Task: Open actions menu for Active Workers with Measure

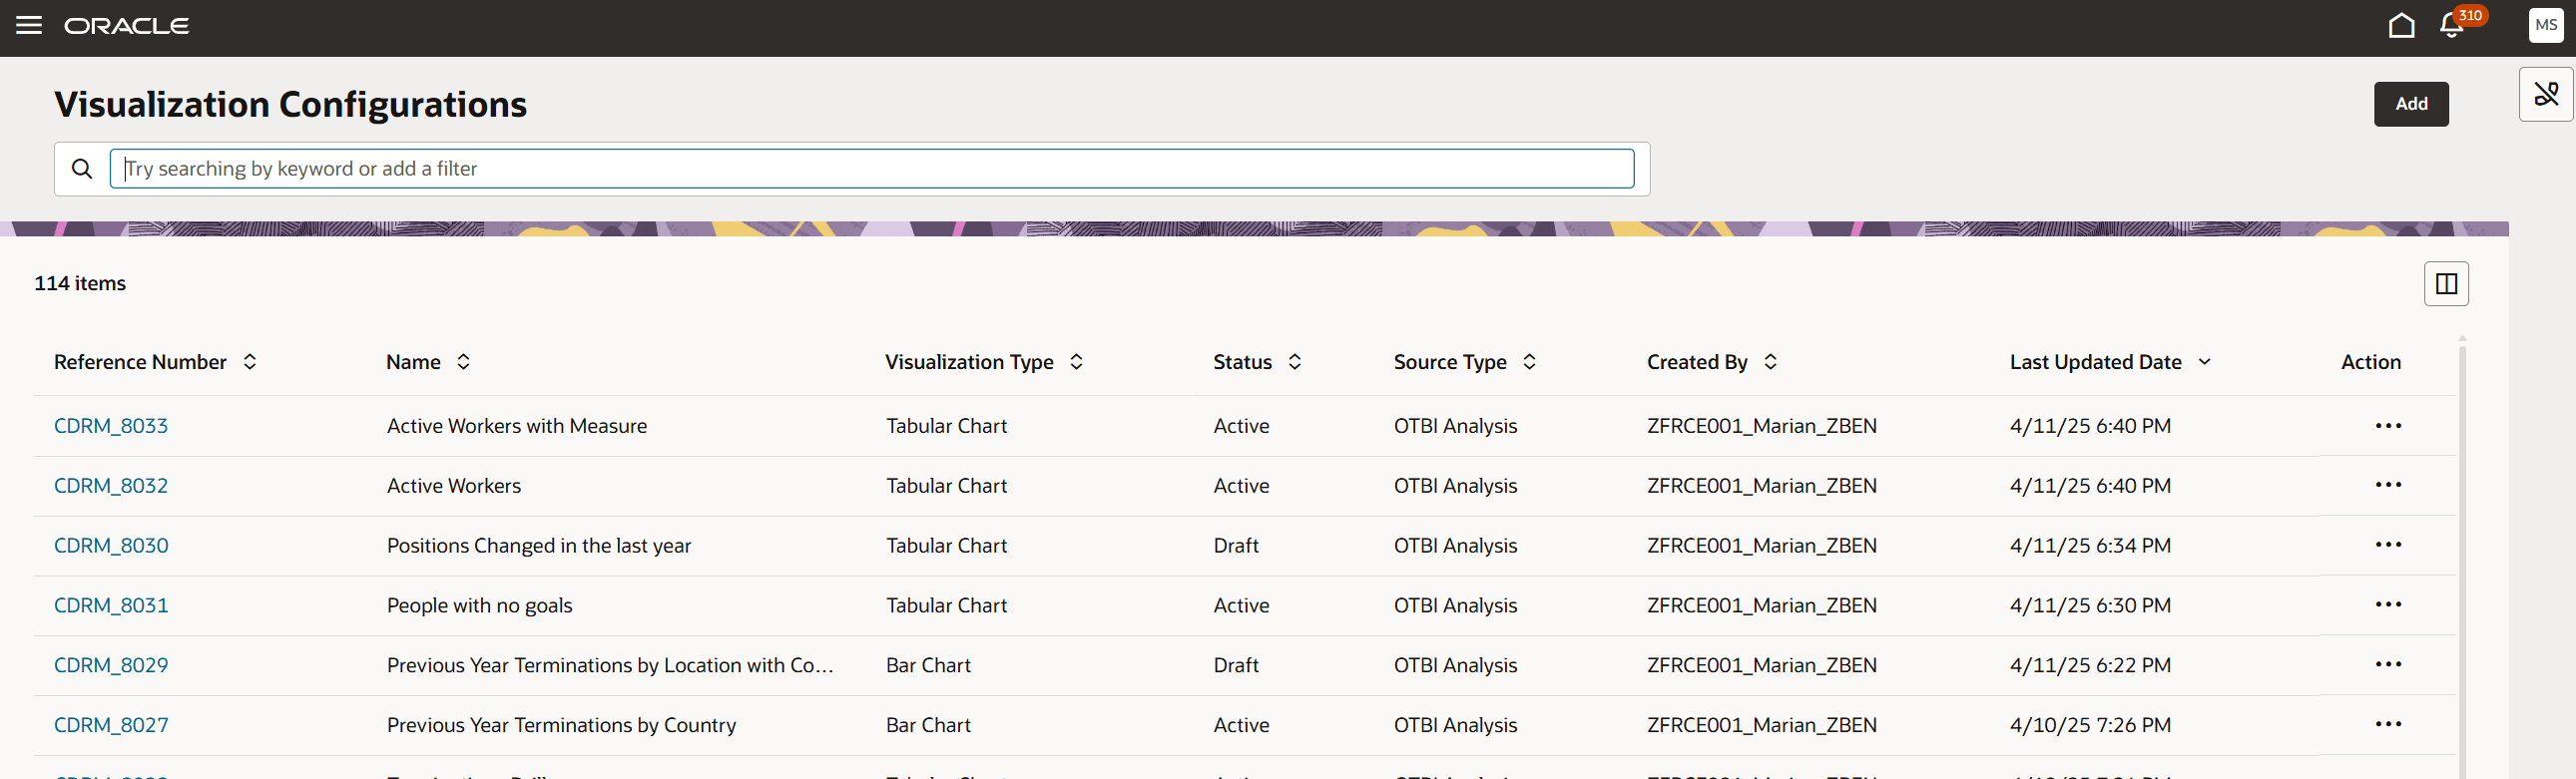Action: [2388, 426]
